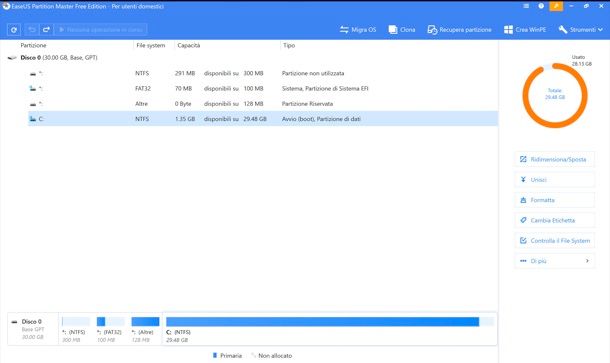The width and height of the screenshot is (610, 363).
Task: Open Recupera partizione tool
Action: point(459,30)
